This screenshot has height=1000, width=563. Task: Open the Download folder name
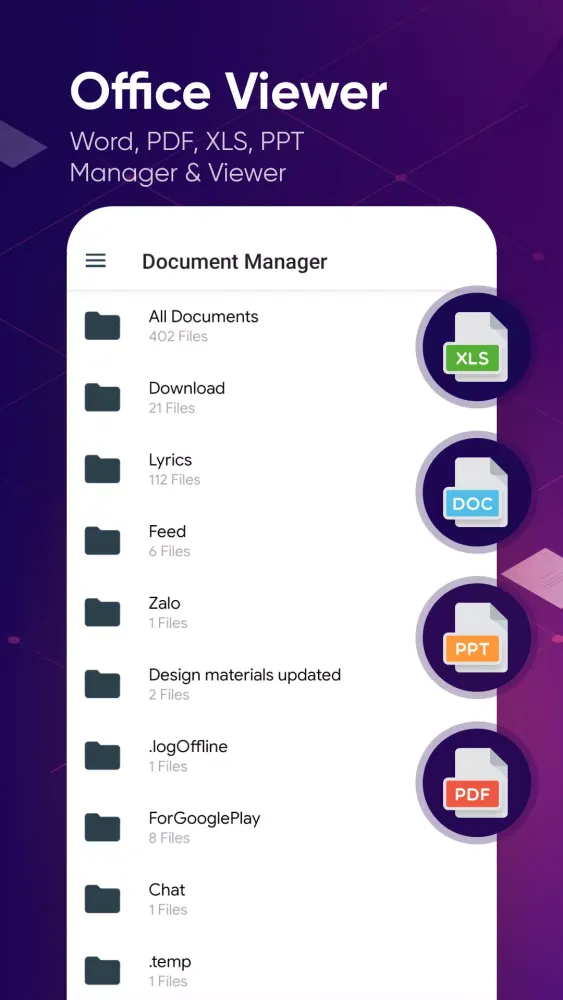(x=187, y=388)
